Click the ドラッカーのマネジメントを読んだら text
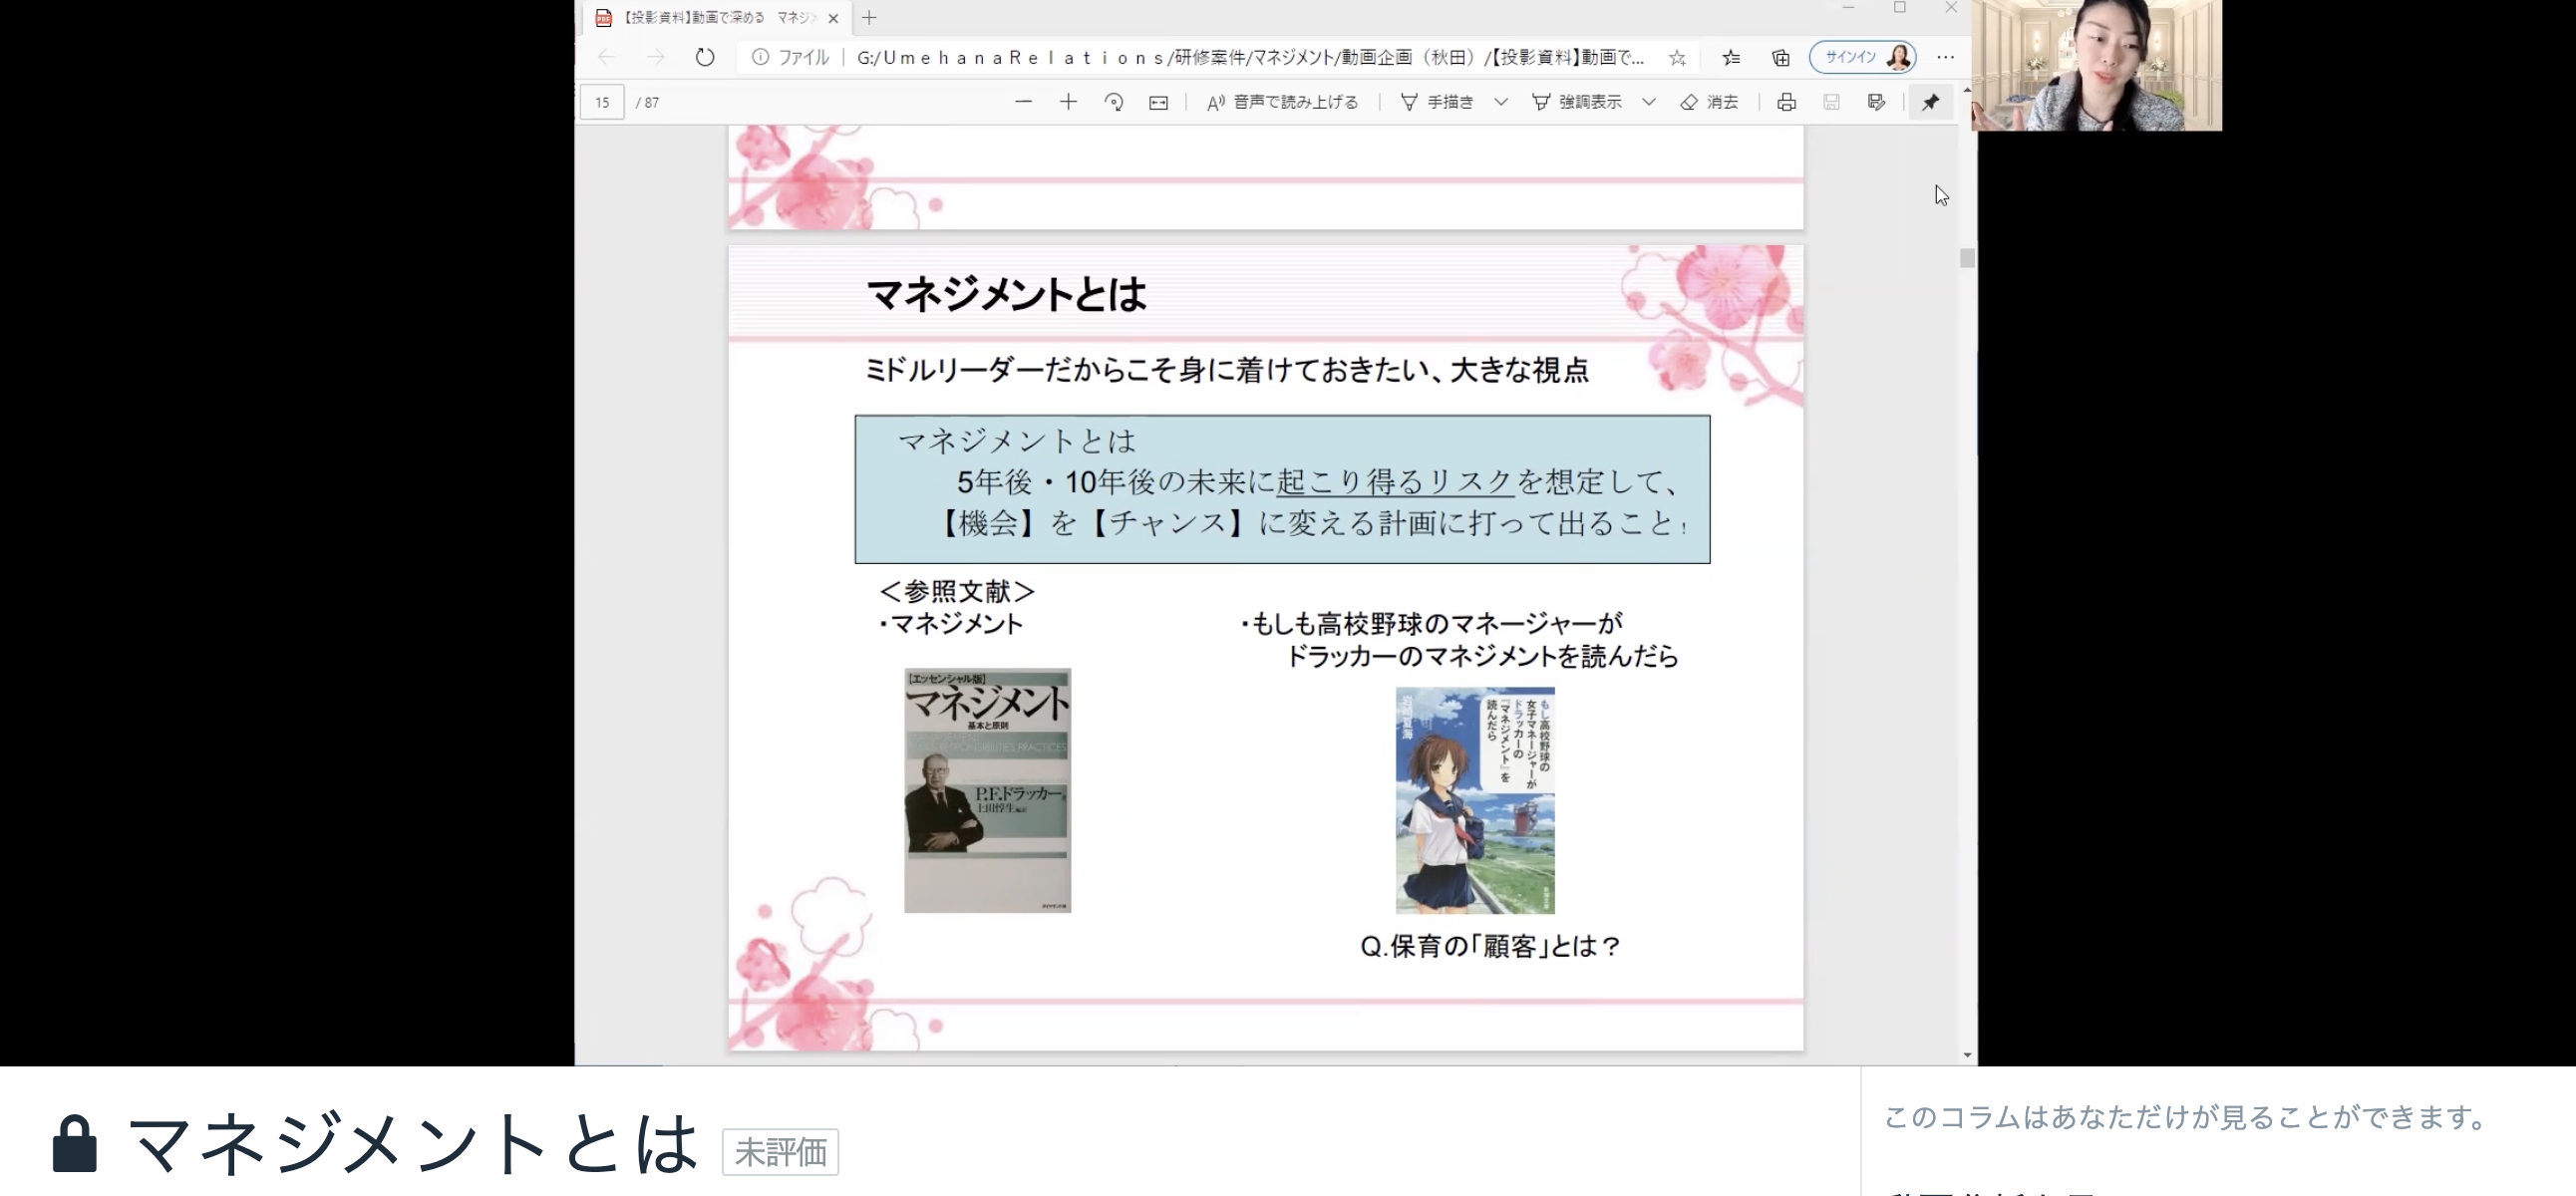The height and width of the screenshot is (1196, 2576). [1482, 657]
